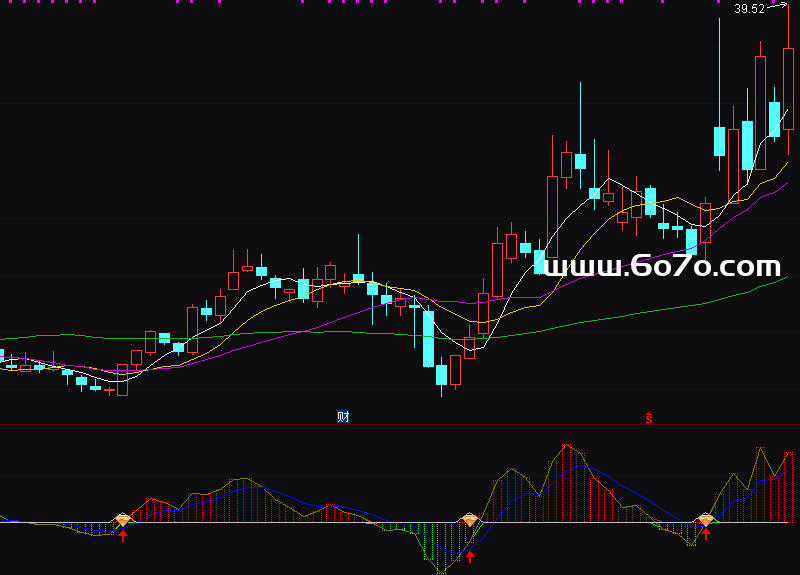Open the www.6o7o.com watermark link

[662, 266]
